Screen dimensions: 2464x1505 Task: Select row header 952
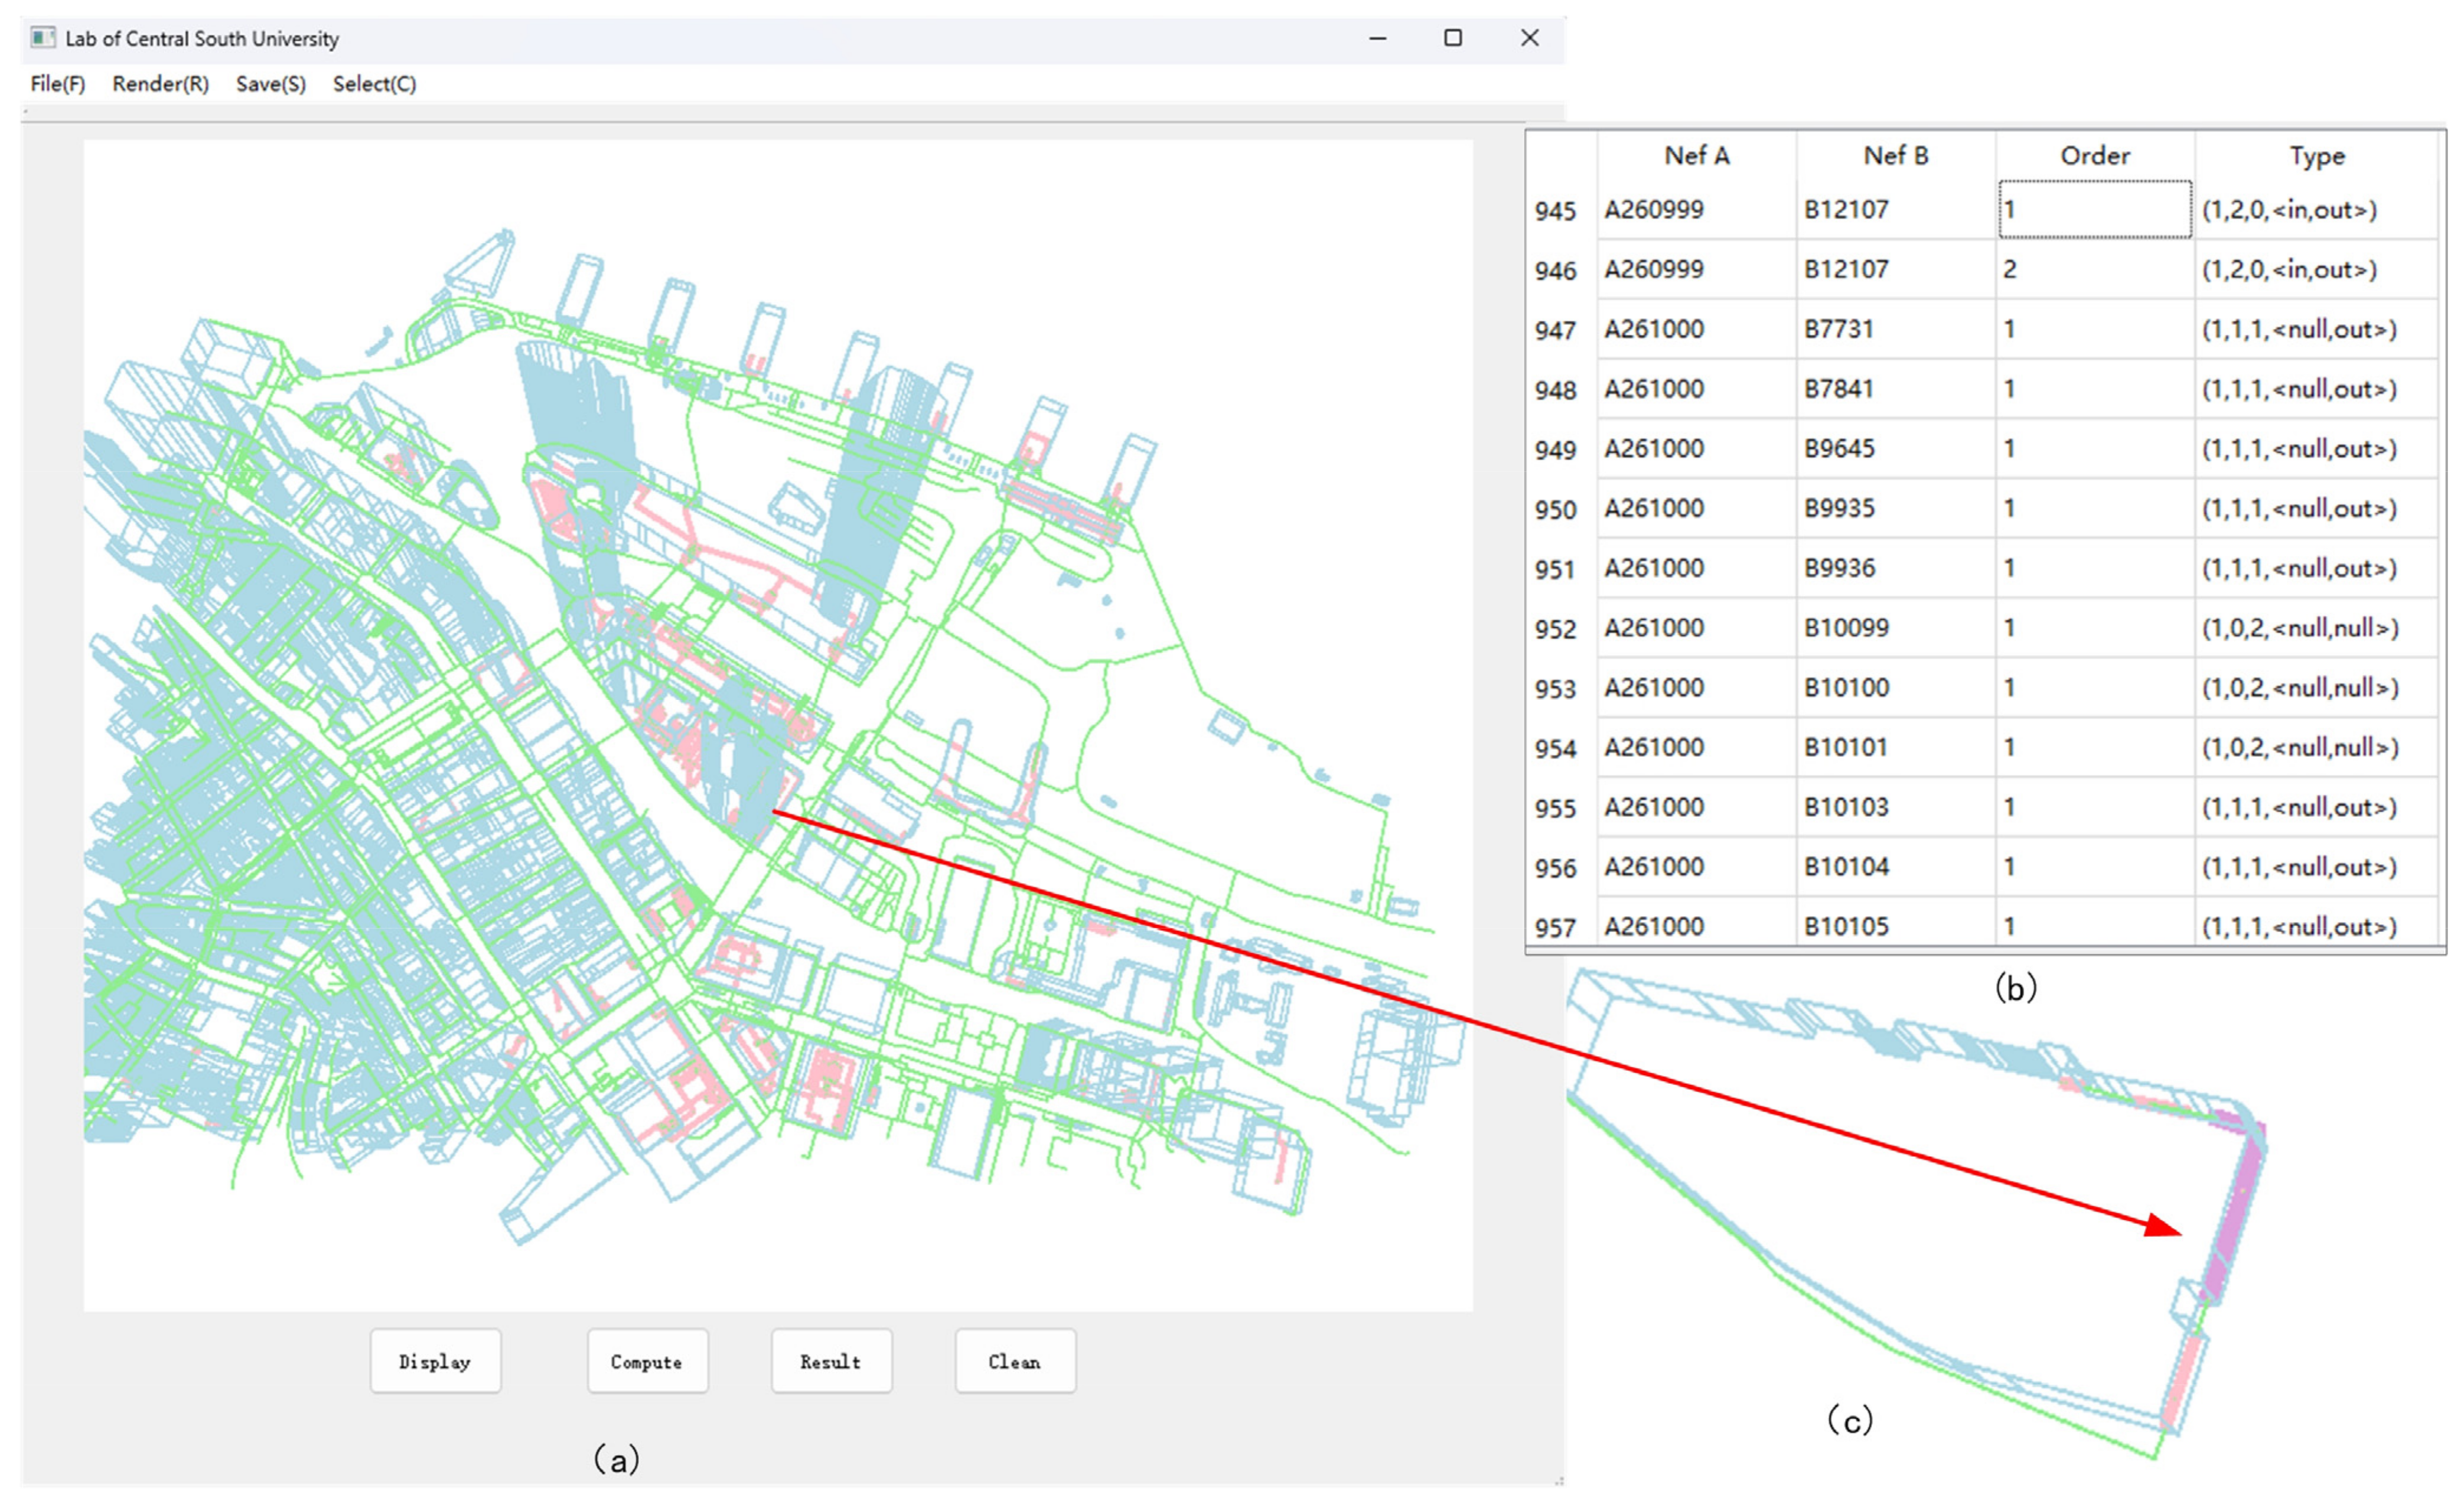1555,629
